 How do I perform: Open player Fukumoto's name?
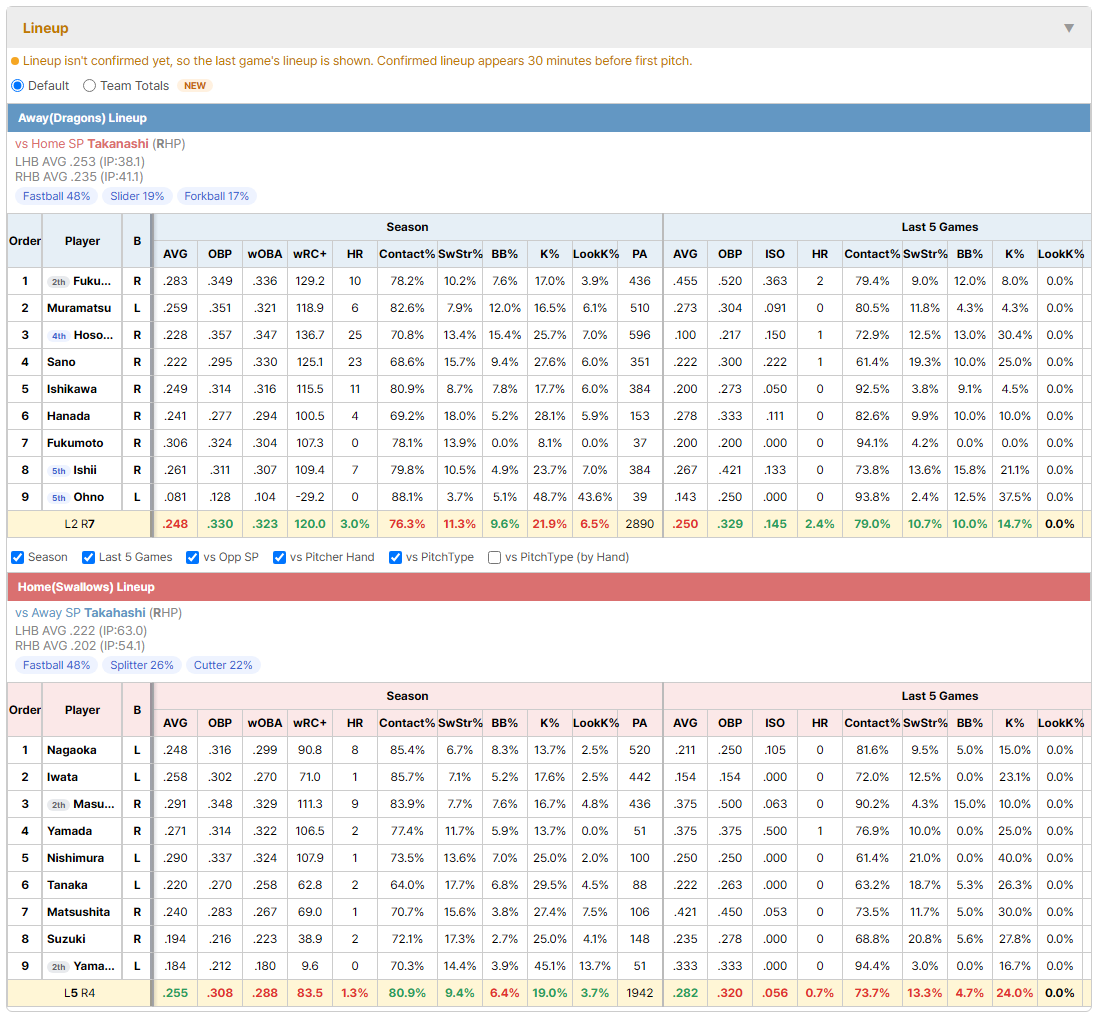tap(75, 443)
